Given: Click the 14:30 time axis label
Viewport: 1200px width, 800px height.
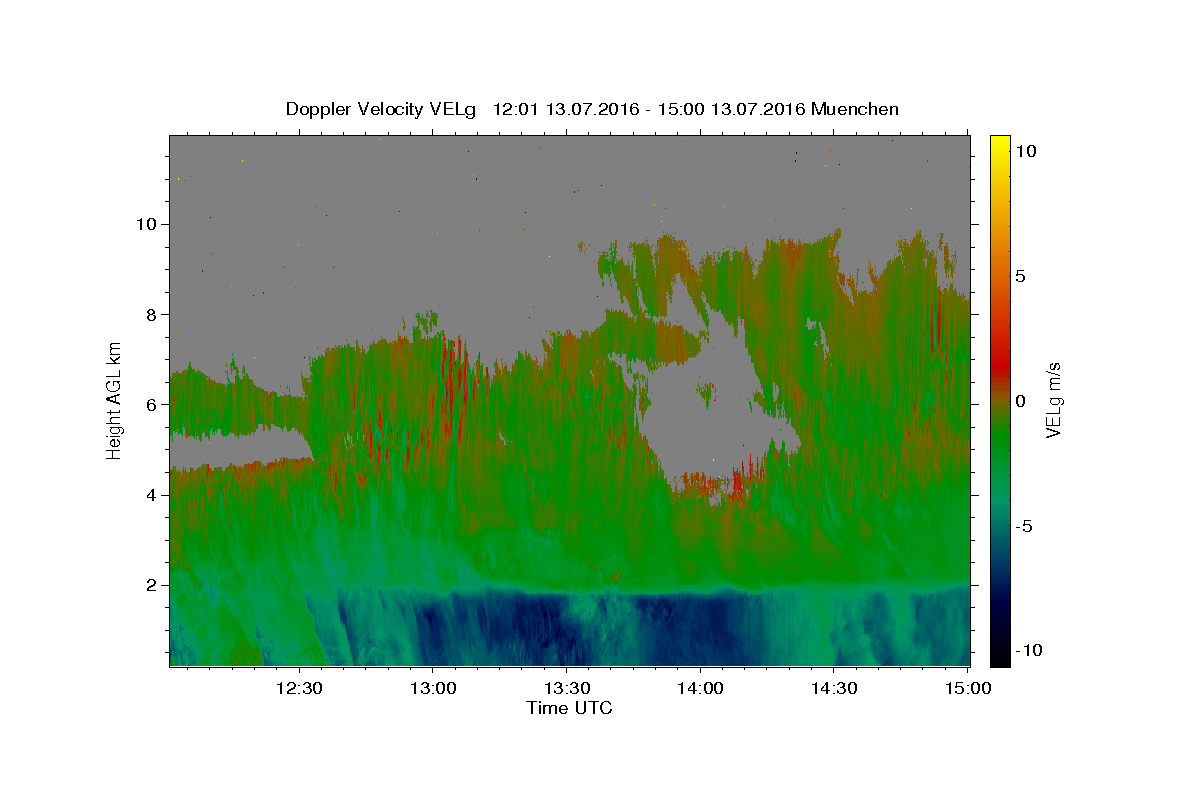Looking at the screenshot, I should [834, 688].
